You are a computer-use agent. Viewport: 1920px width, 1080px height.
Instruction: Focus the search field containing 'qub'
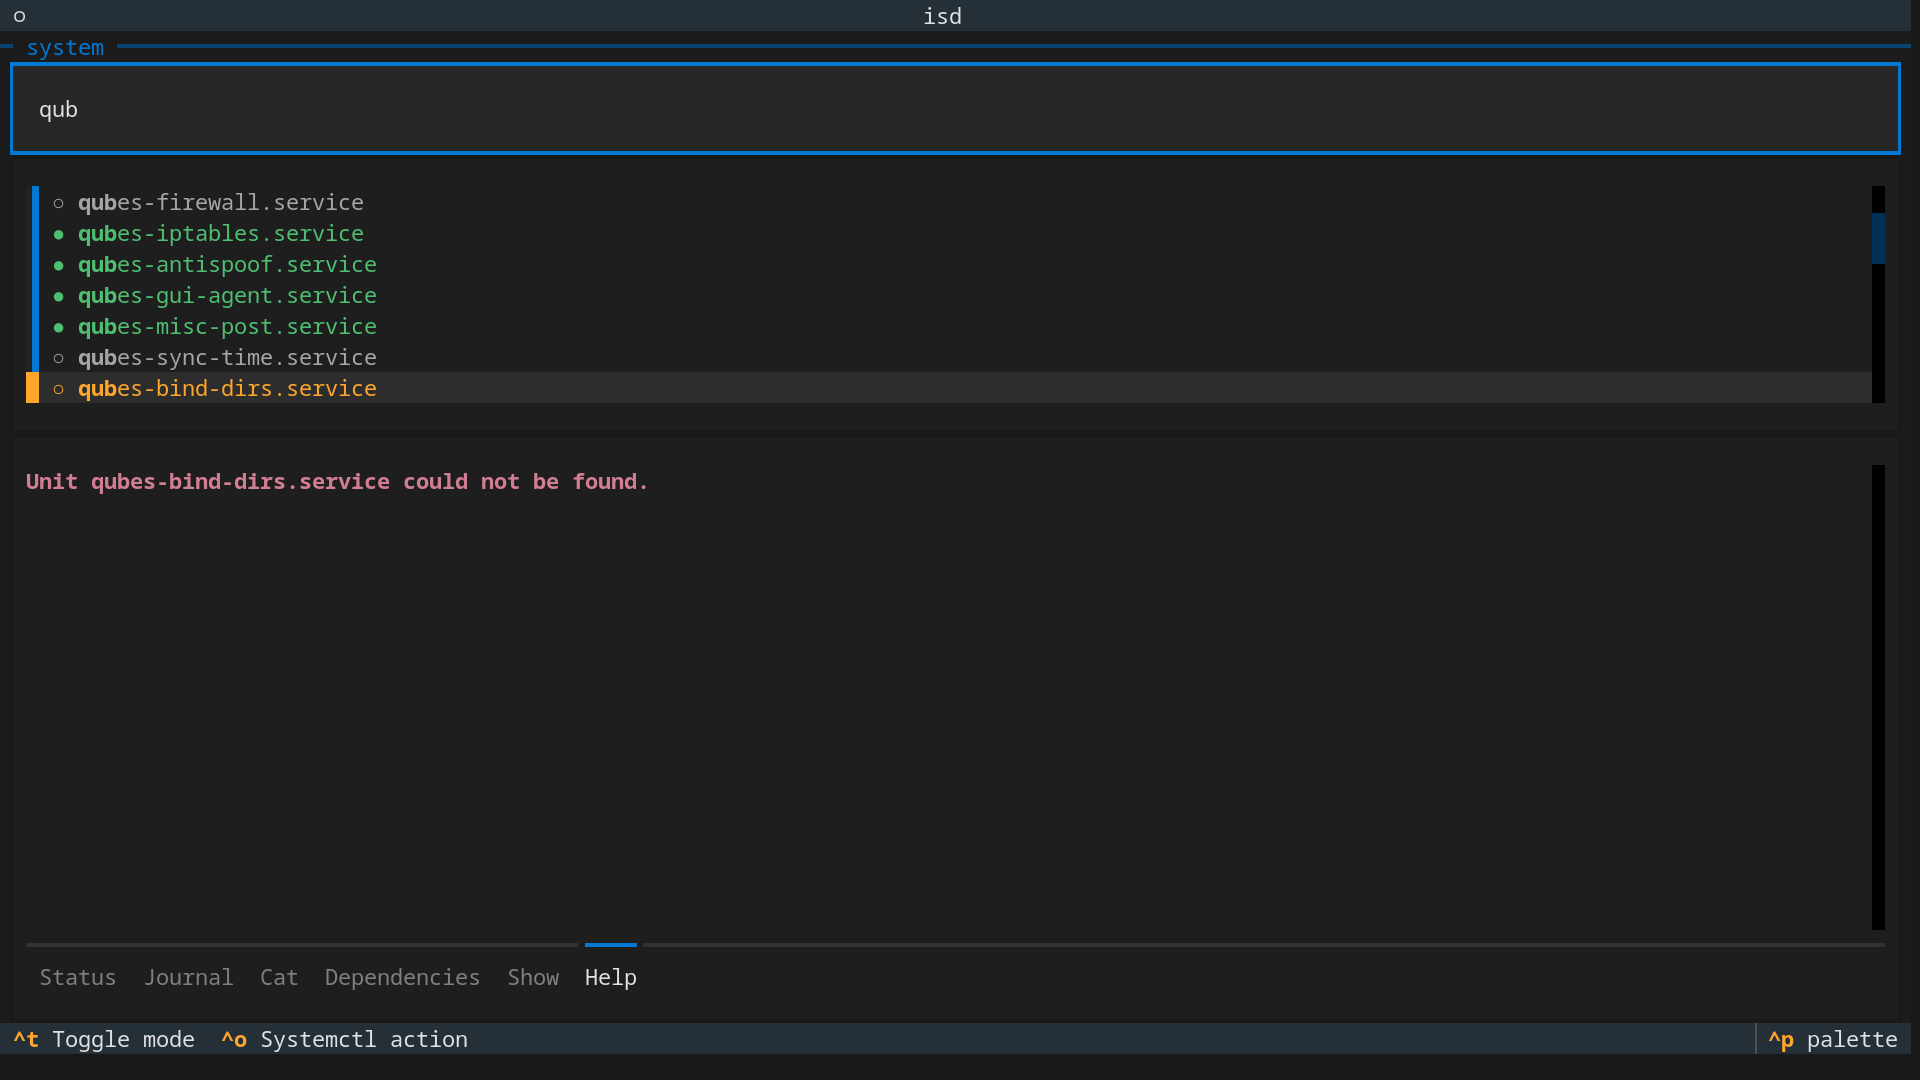[955, 109]
